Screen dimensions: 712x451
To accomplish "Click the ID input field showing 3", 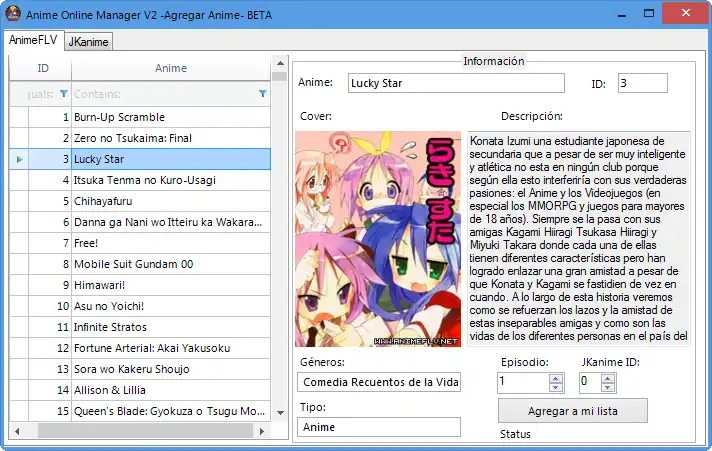I will tap(643, 83).
